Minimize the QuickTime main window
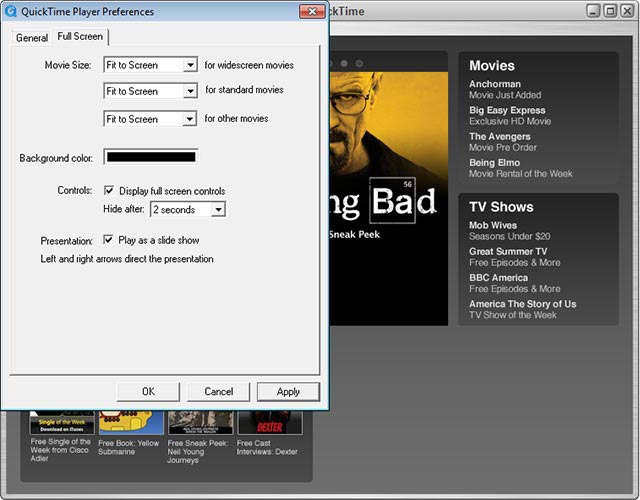Screen dimensions: 640x500 point(593,11)
